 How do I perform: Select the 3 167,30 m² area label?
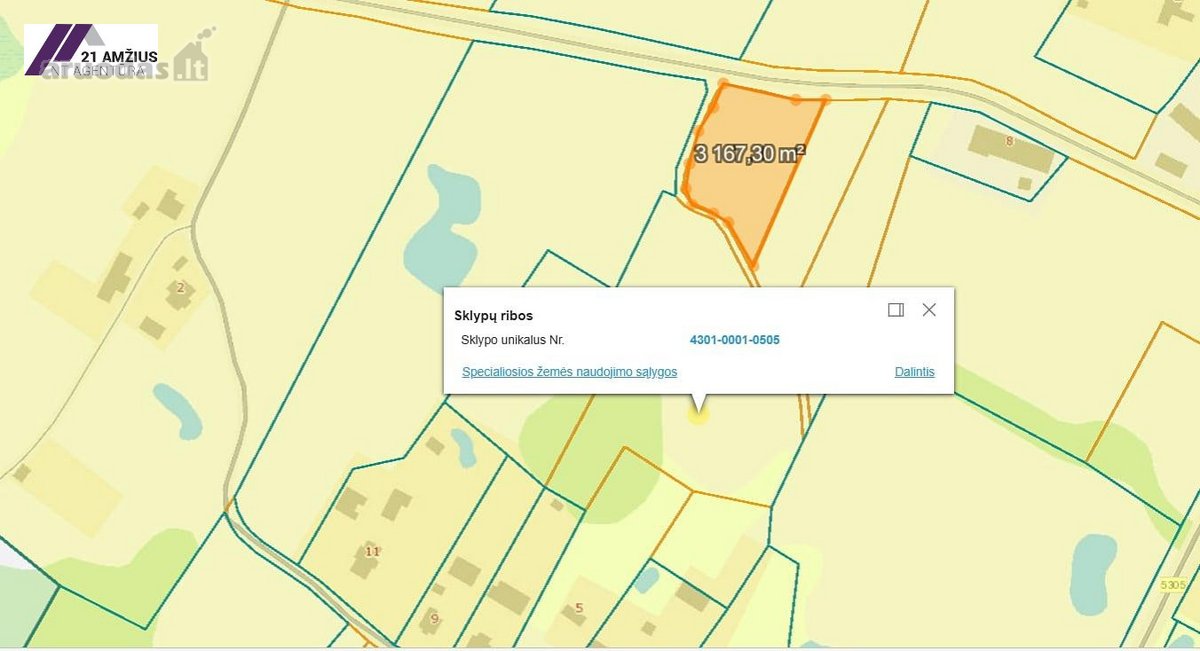click(750, 154)
